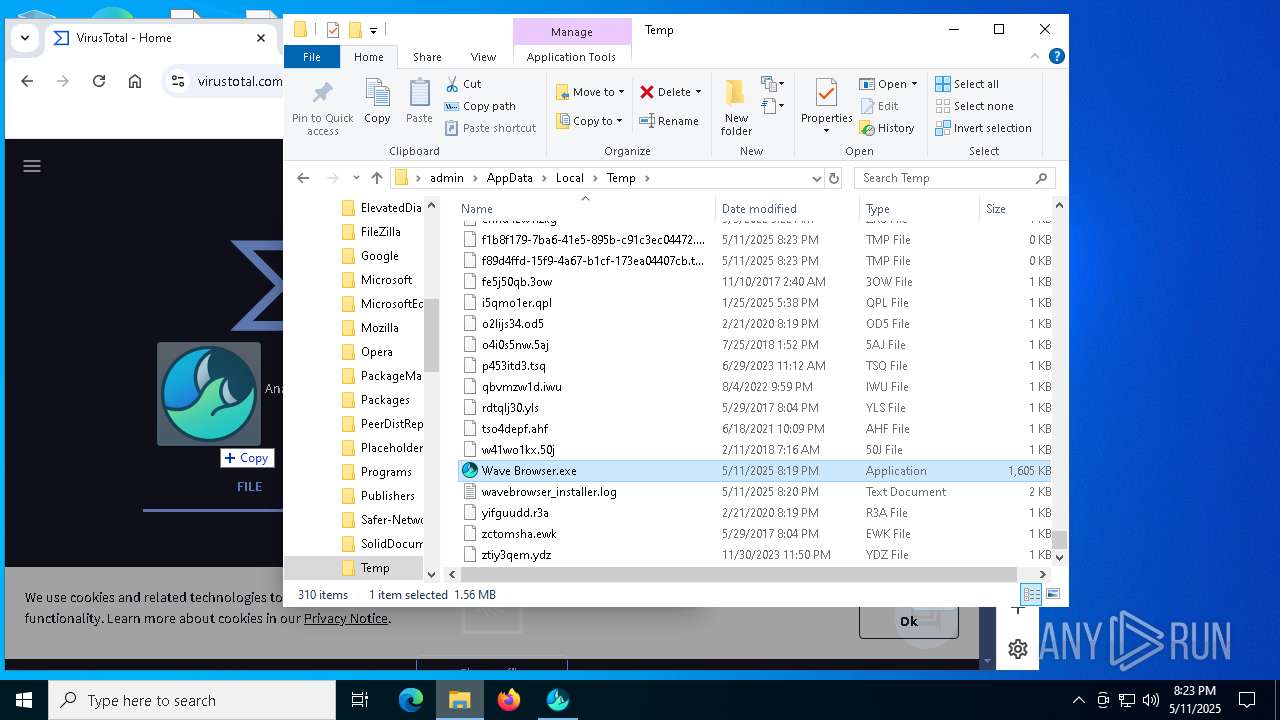Select the FILE tab on VirusTotal

coord(249,486)
